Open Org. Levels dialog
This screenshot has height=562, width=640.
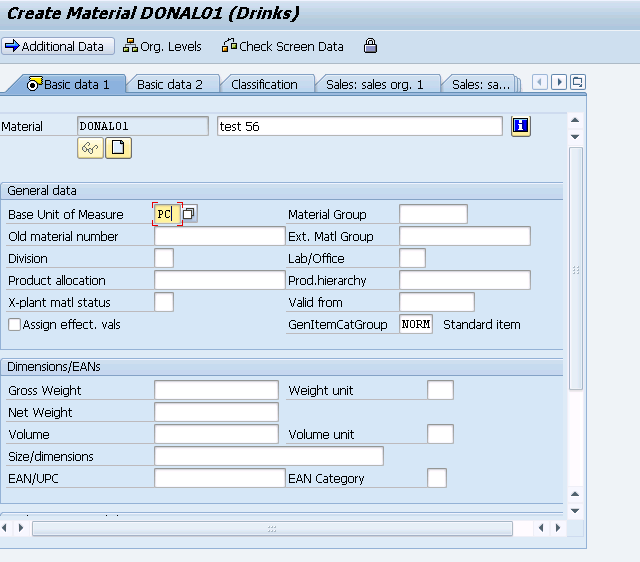pos(162,46)
